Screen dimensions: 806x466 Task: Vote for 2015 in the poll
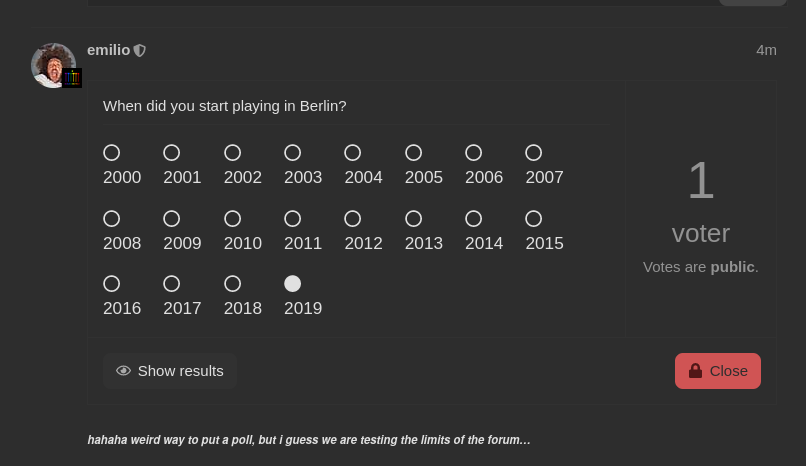pyautogui.click(x=534, y=219)
